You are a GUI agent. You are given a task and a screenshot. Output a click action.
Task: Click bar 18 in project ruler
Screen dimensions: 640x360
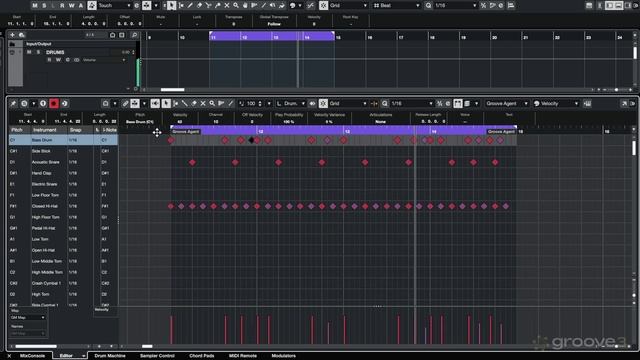[432, 37]
